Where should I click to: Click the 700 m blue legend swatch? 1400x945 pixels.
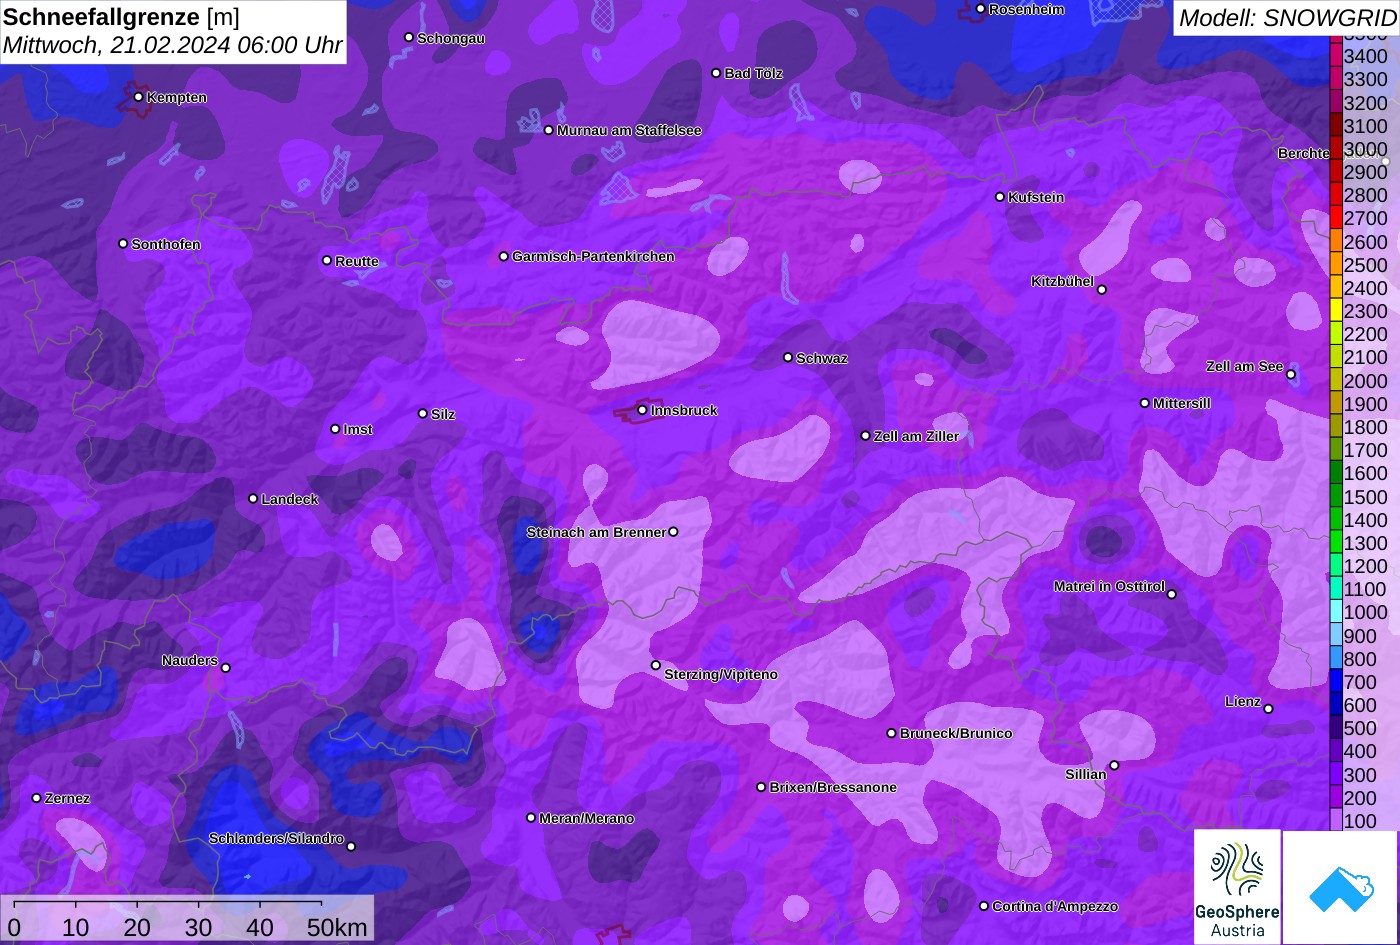[1335, 681]
